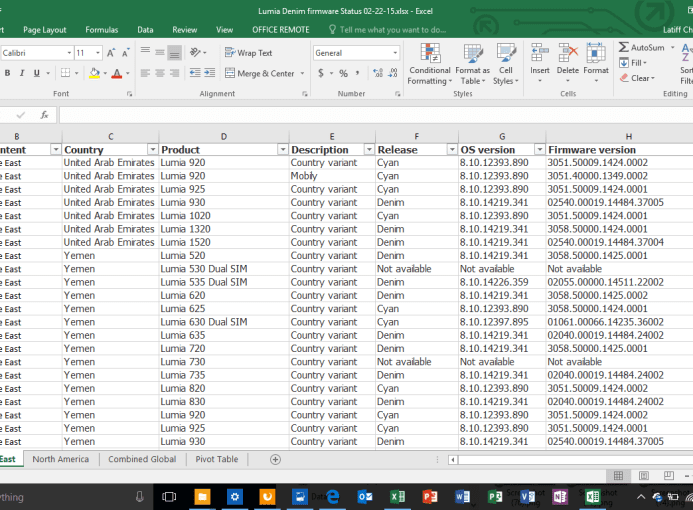Open the Data tab
The image size is (693, 510).
(x=145, y=30)
